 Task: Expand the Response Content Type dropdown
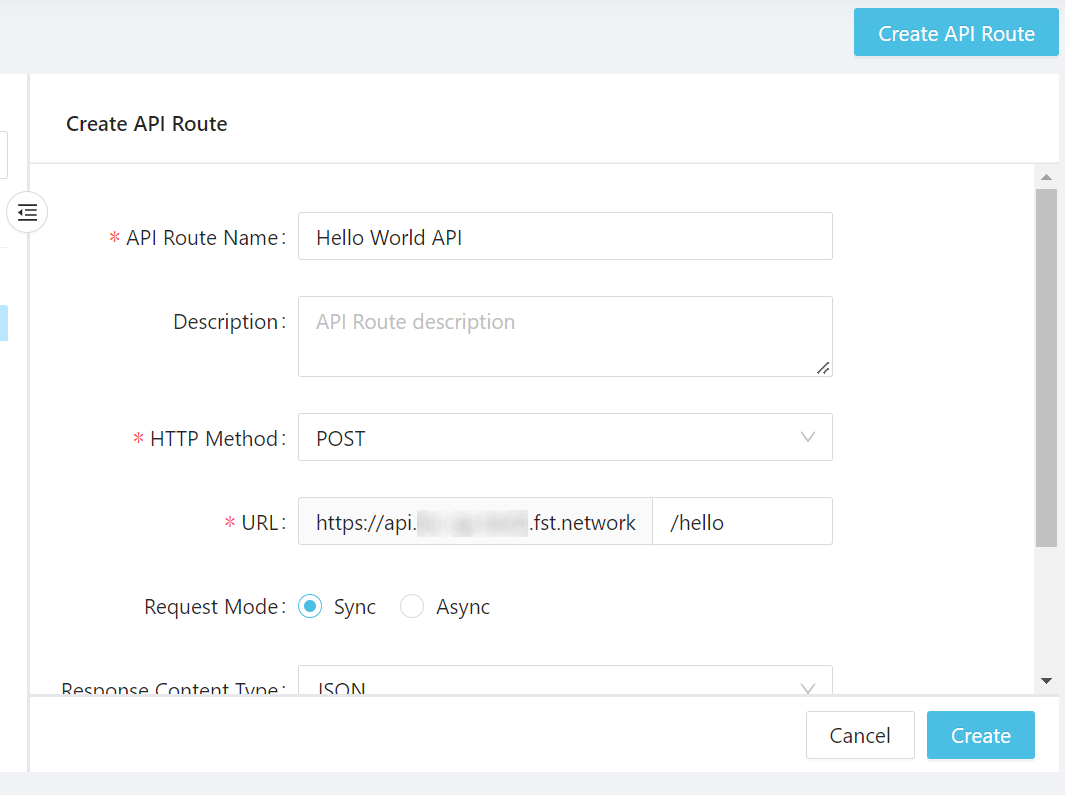(564, 684)
